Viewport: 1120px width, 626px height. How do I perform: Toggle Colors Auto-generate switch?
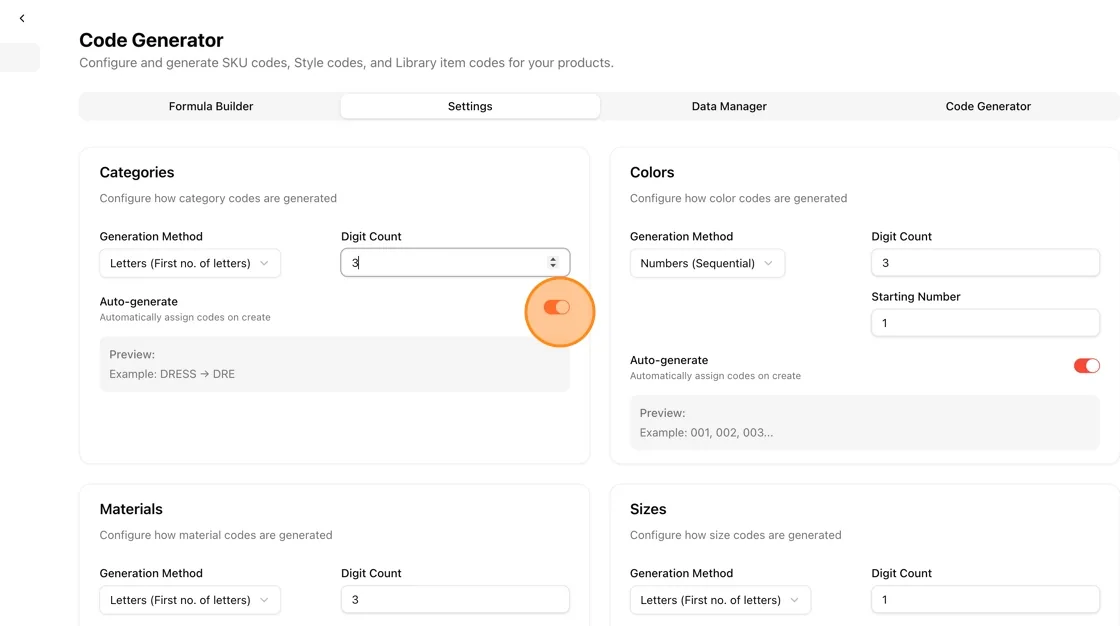(x=1086, y=366)
